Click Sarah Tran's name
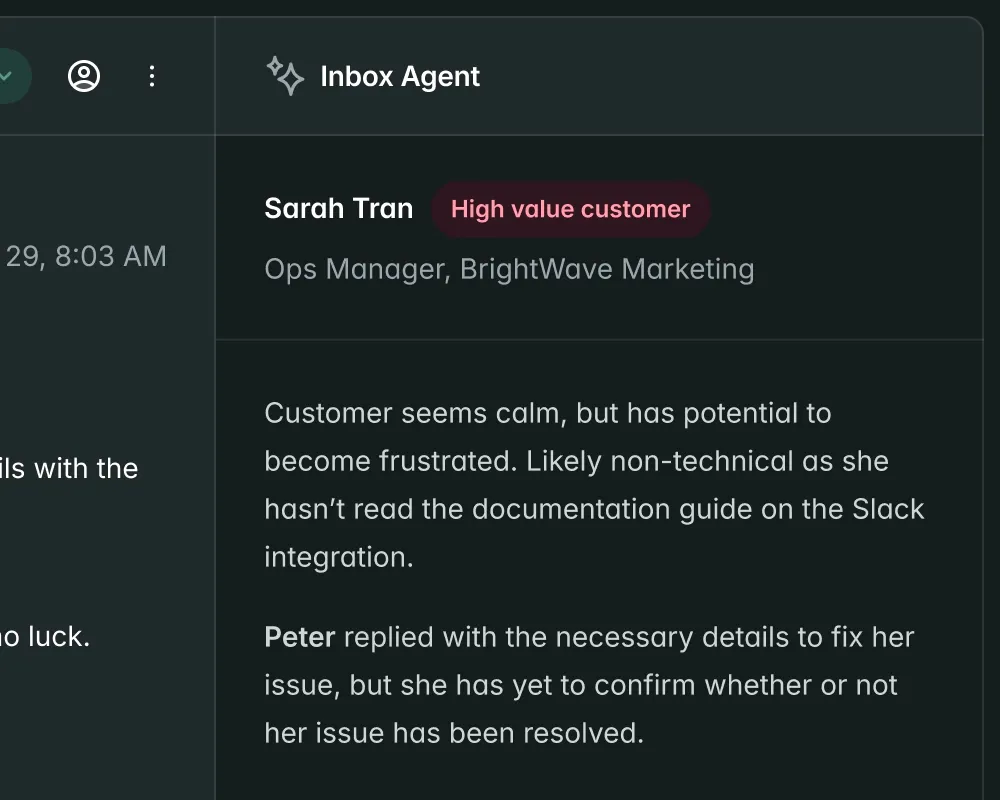Image resolution: width=1000 pixels, height=800 pixels. pyautogui.click(x=338, y=208)
